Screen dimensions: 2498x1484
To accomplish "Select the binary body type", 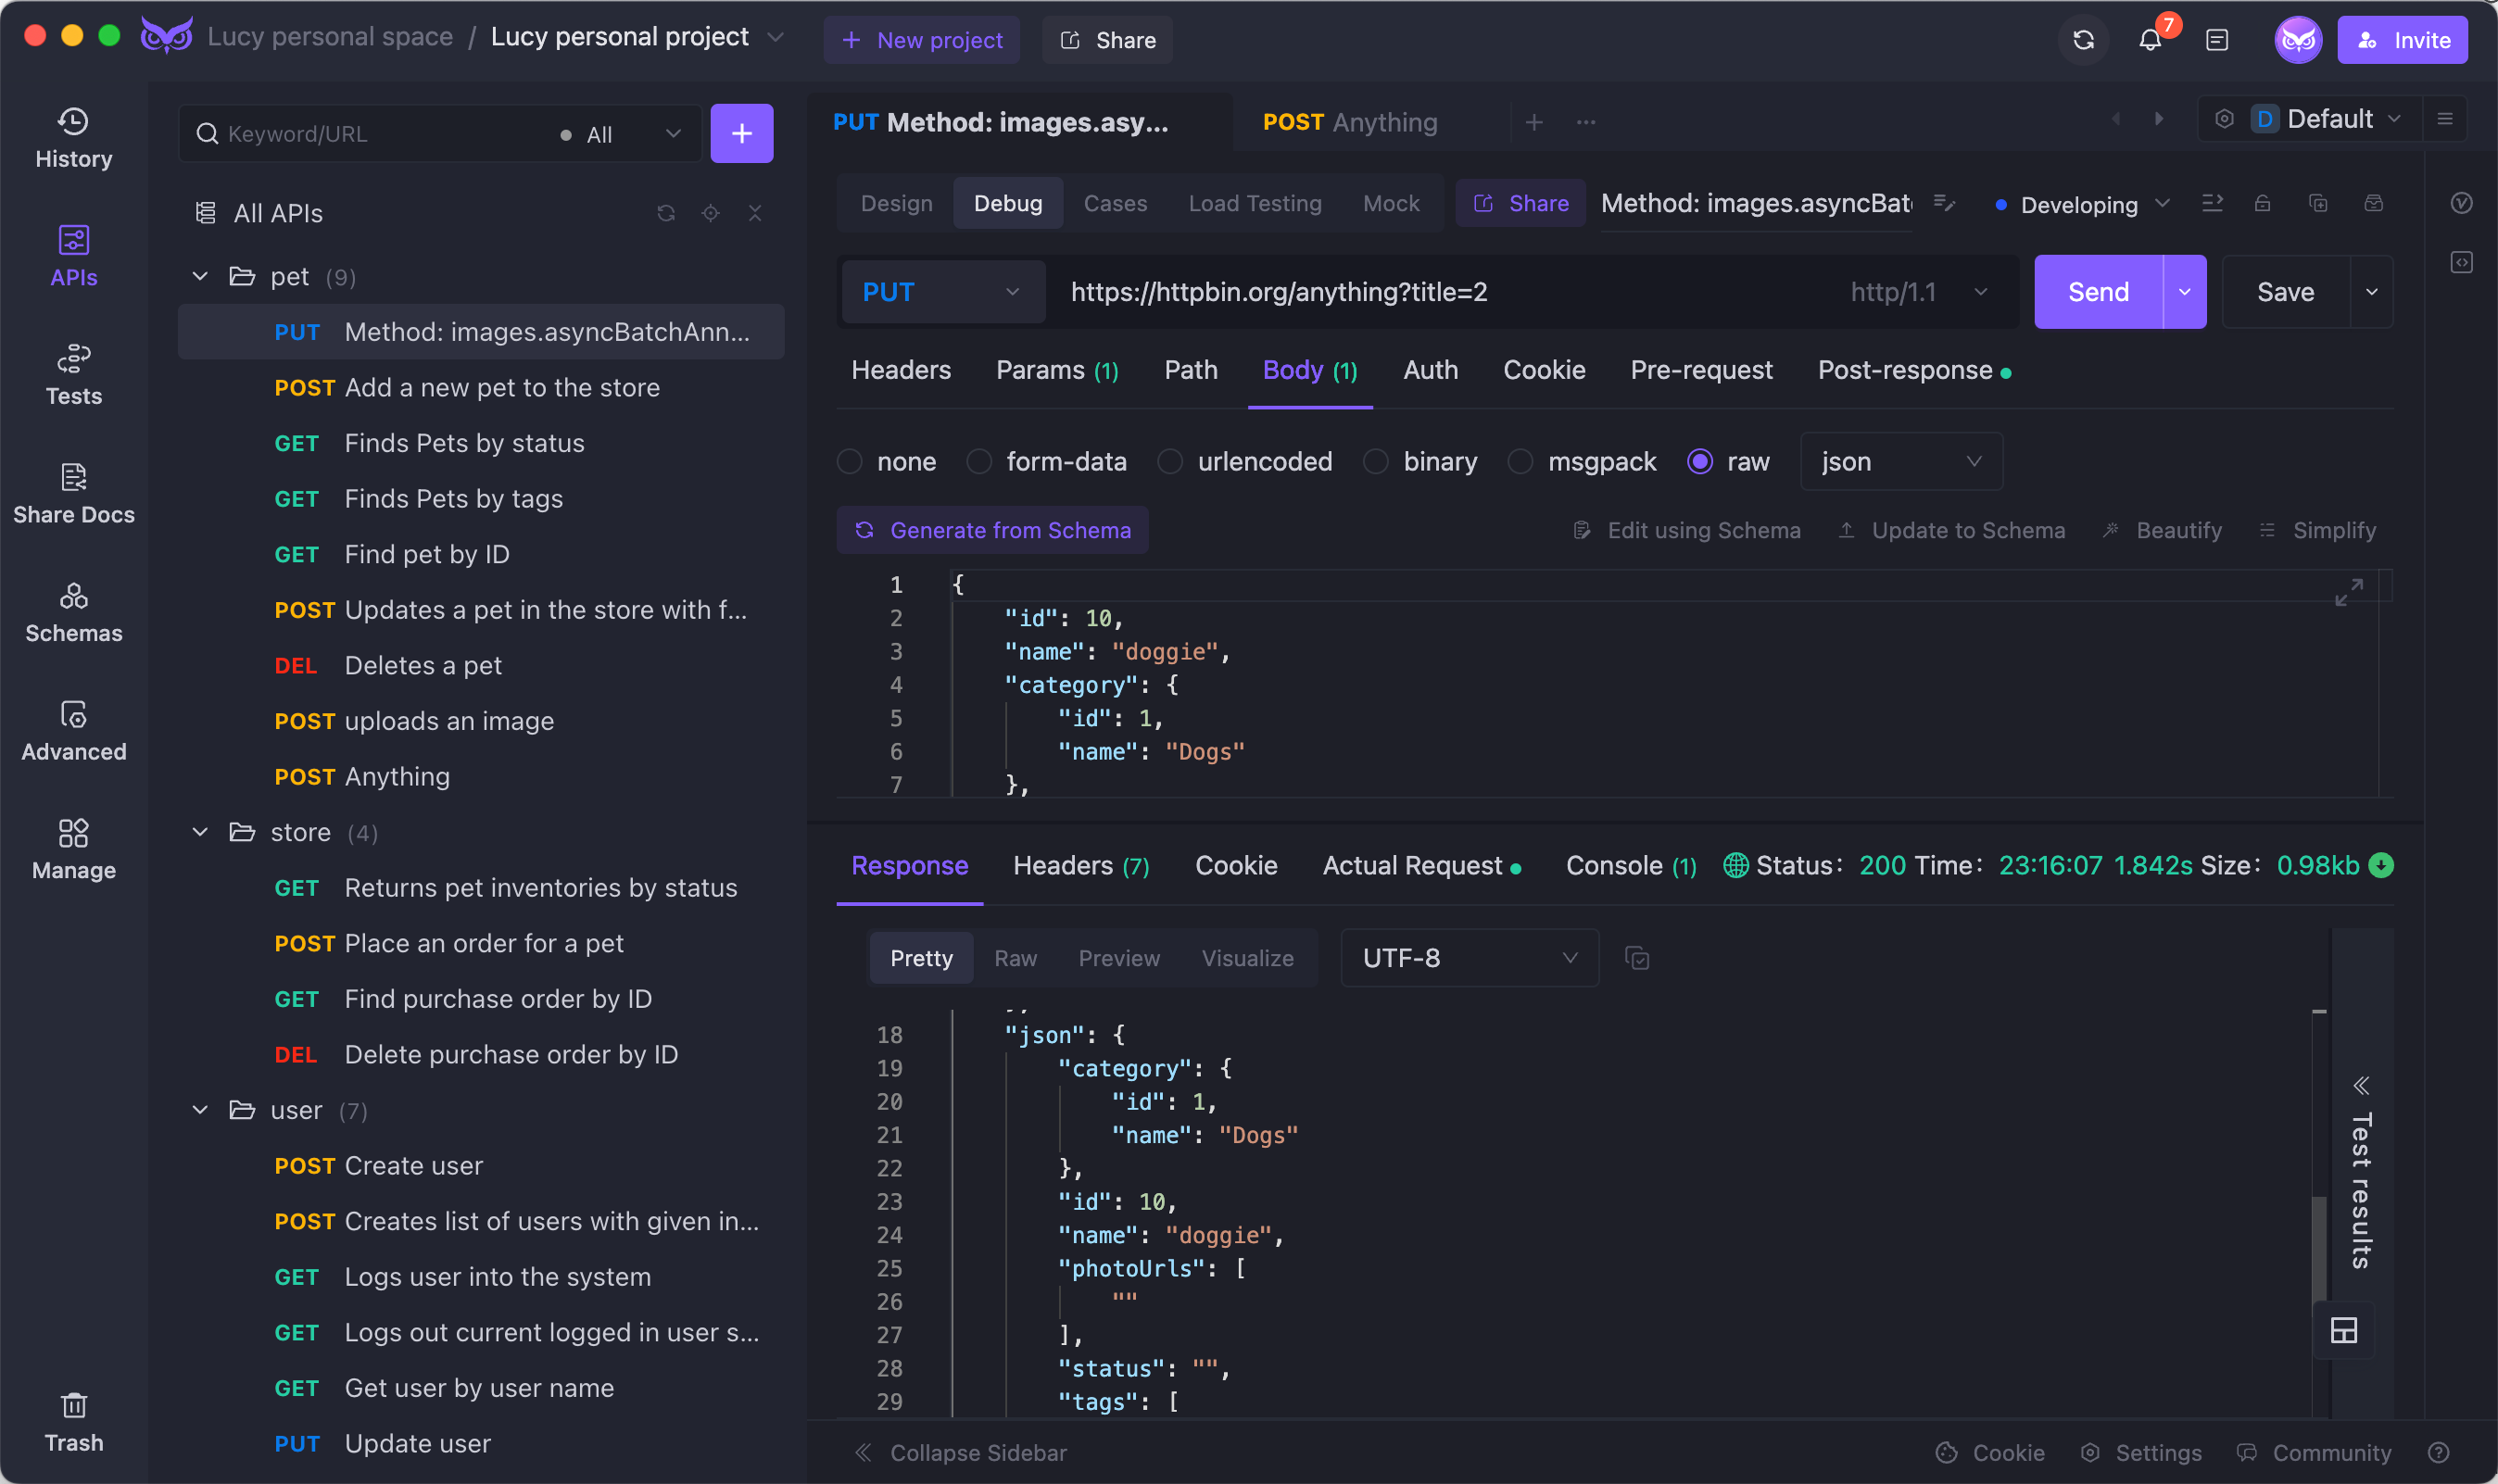I will click(1421, 461).
